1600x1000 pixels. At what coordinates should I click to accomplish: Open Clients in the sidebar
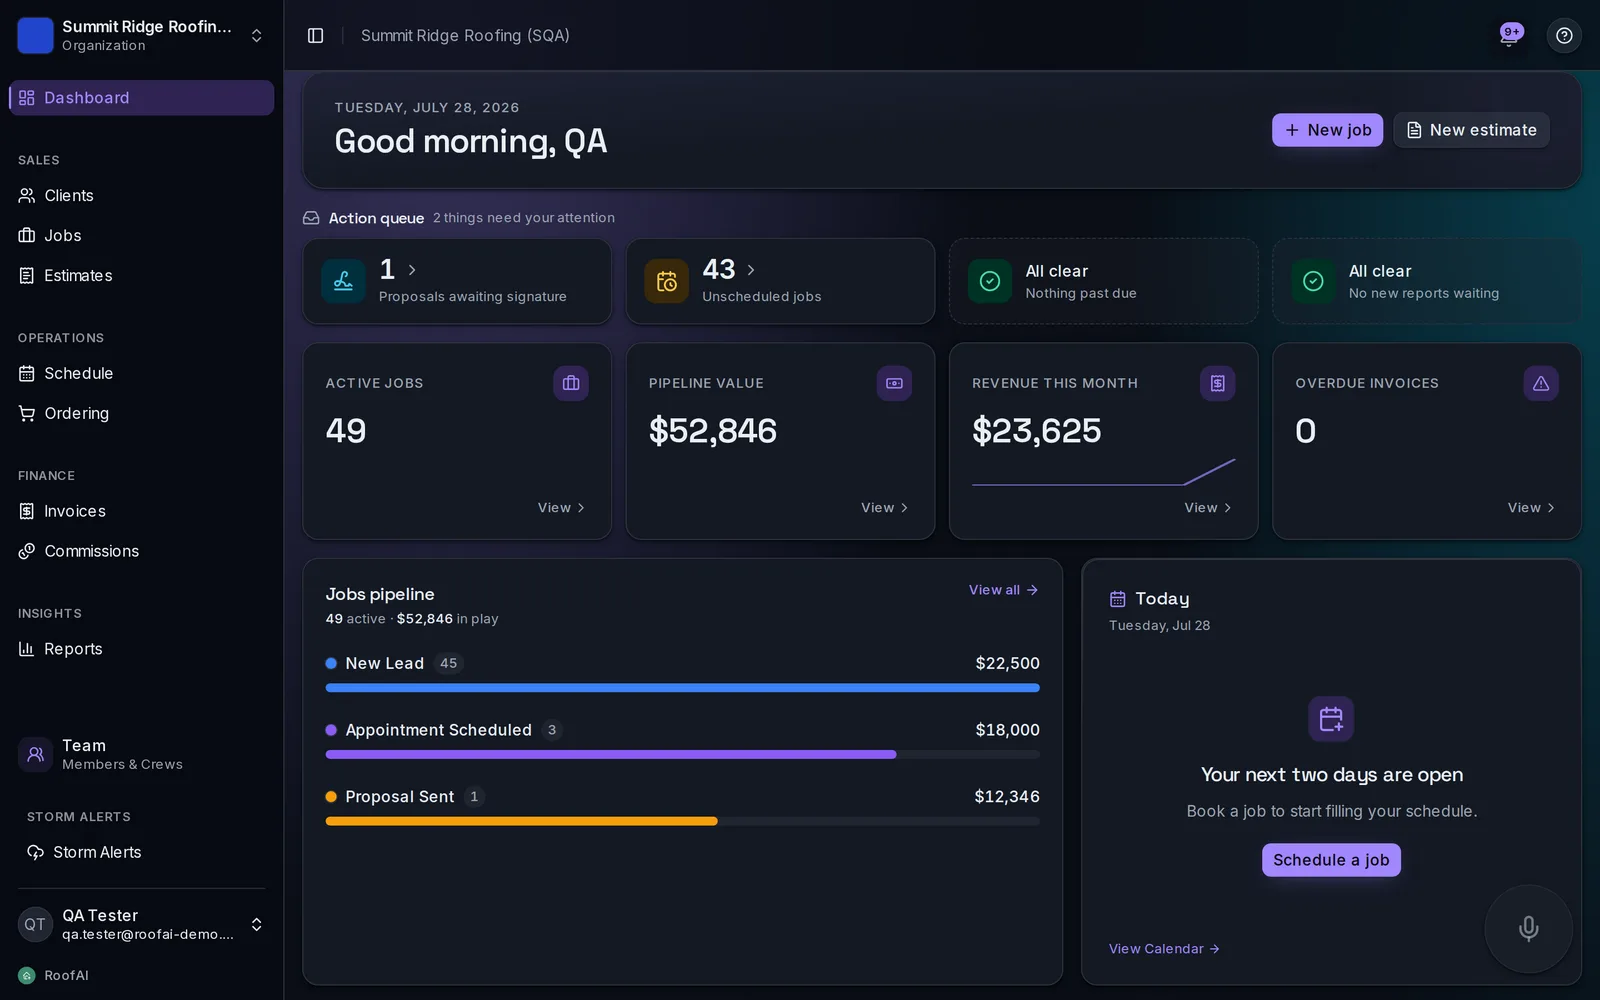pyautogui.click(x=141, y=196)
